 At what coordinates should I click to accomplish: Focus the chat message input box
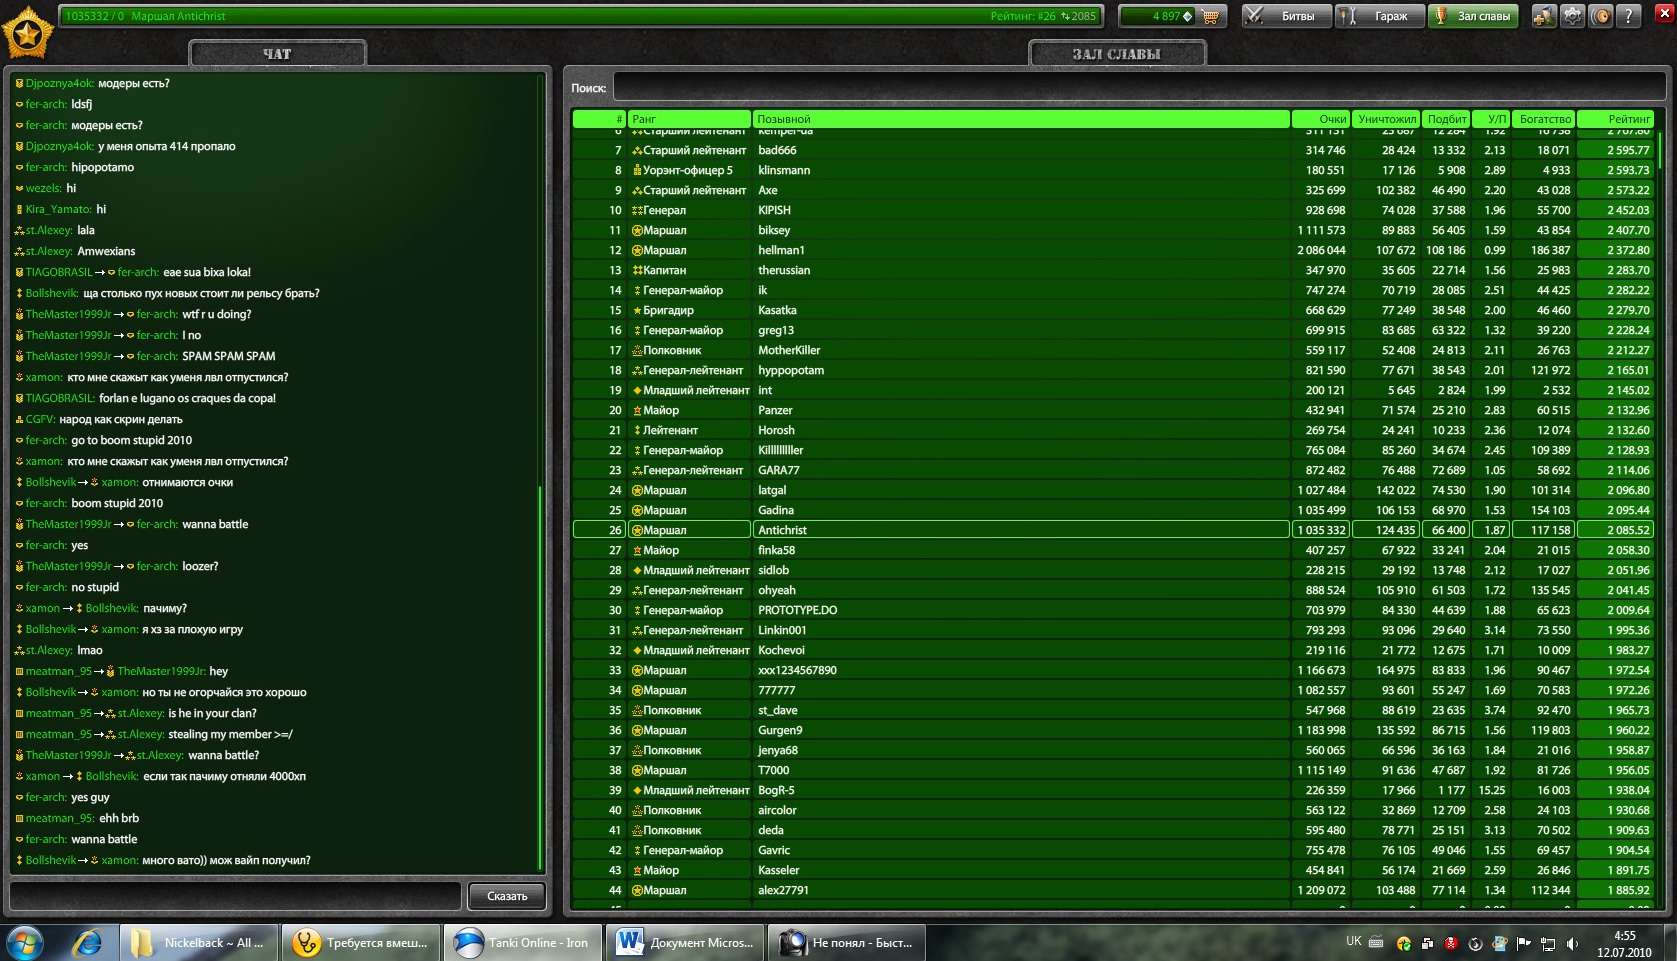coord(236,896)
